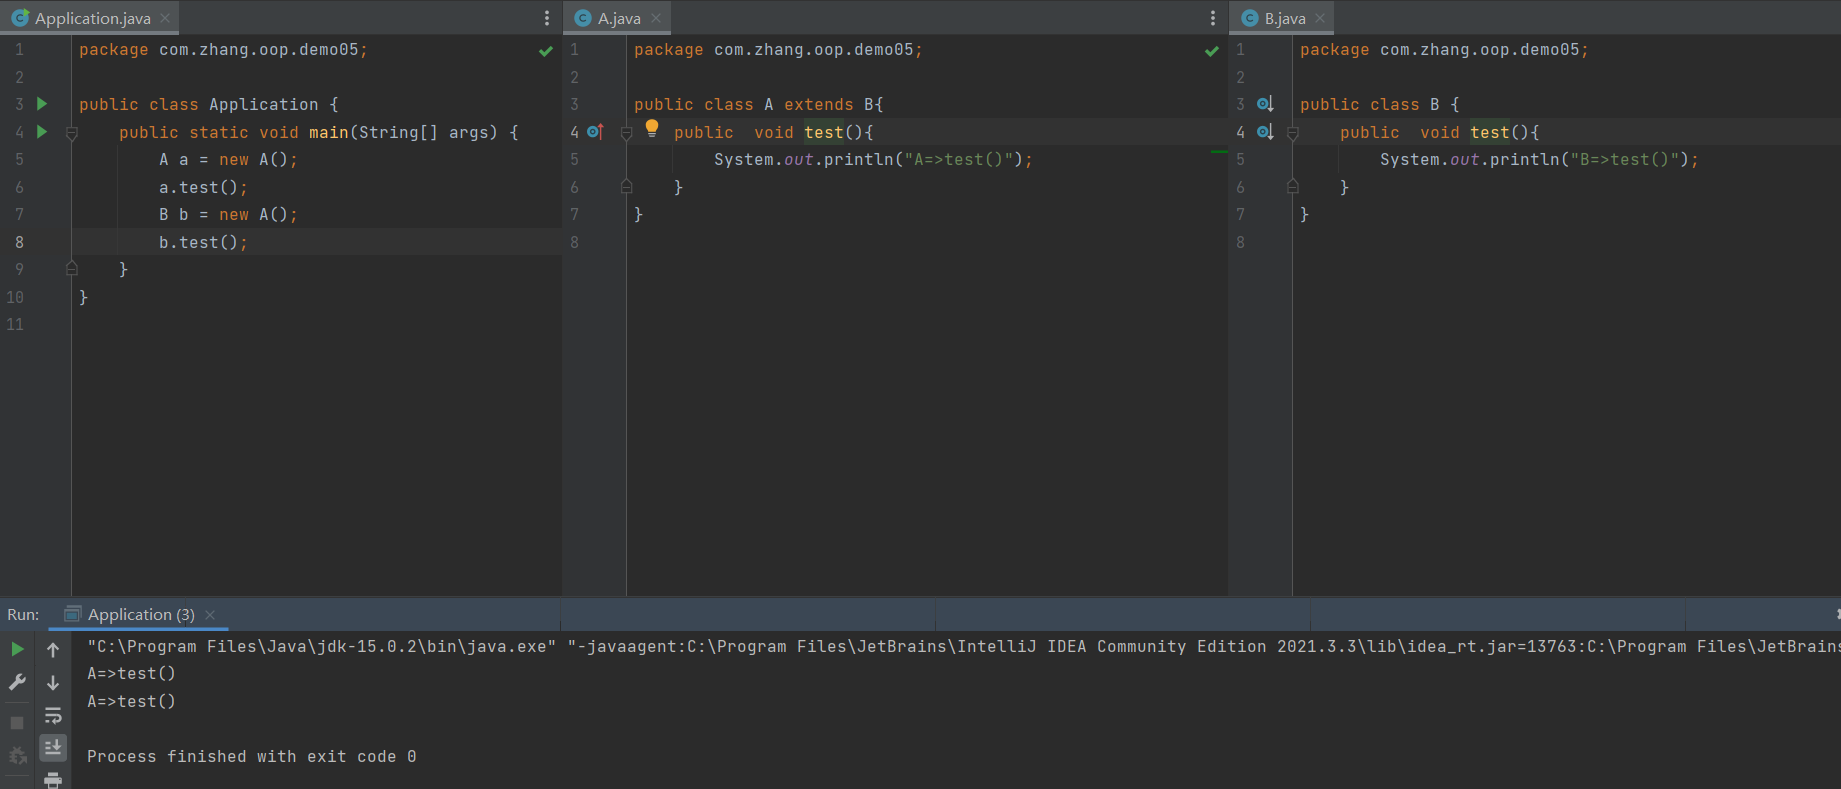
Task: Click the Down arrow in Run console toolbar
Action: (53, 682)
